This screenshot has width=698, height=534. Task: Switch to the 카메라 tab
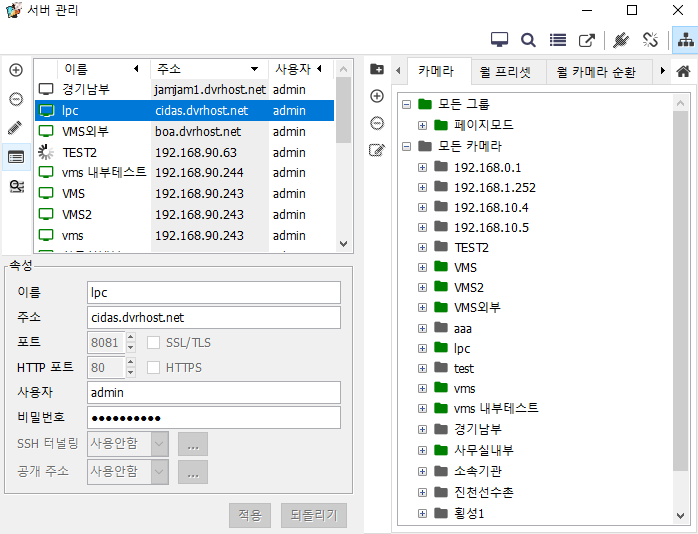(439, 71)
